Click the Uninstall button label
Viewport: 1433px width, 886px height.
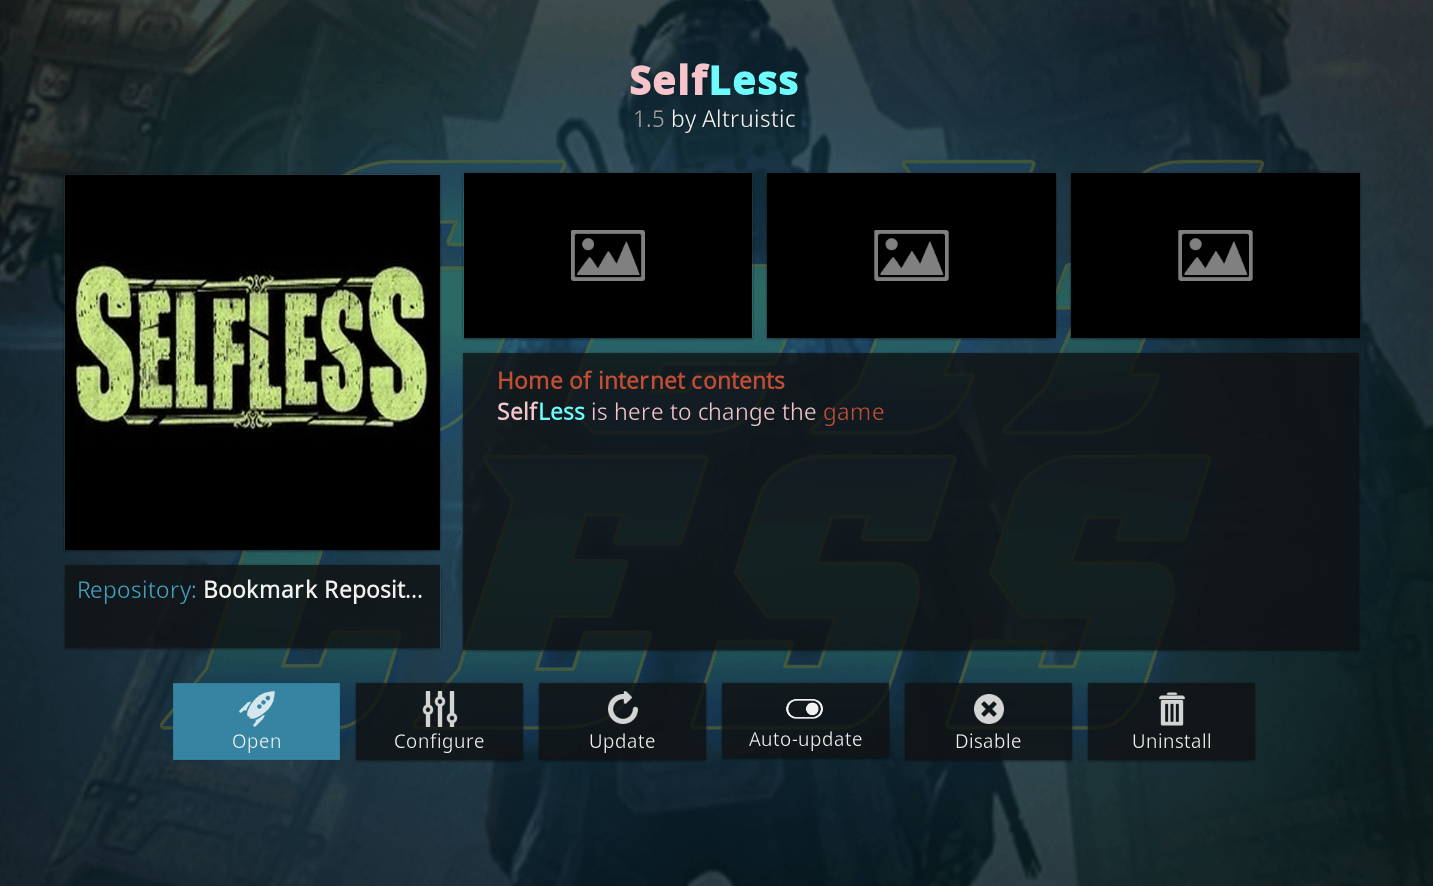(1171, 742)
